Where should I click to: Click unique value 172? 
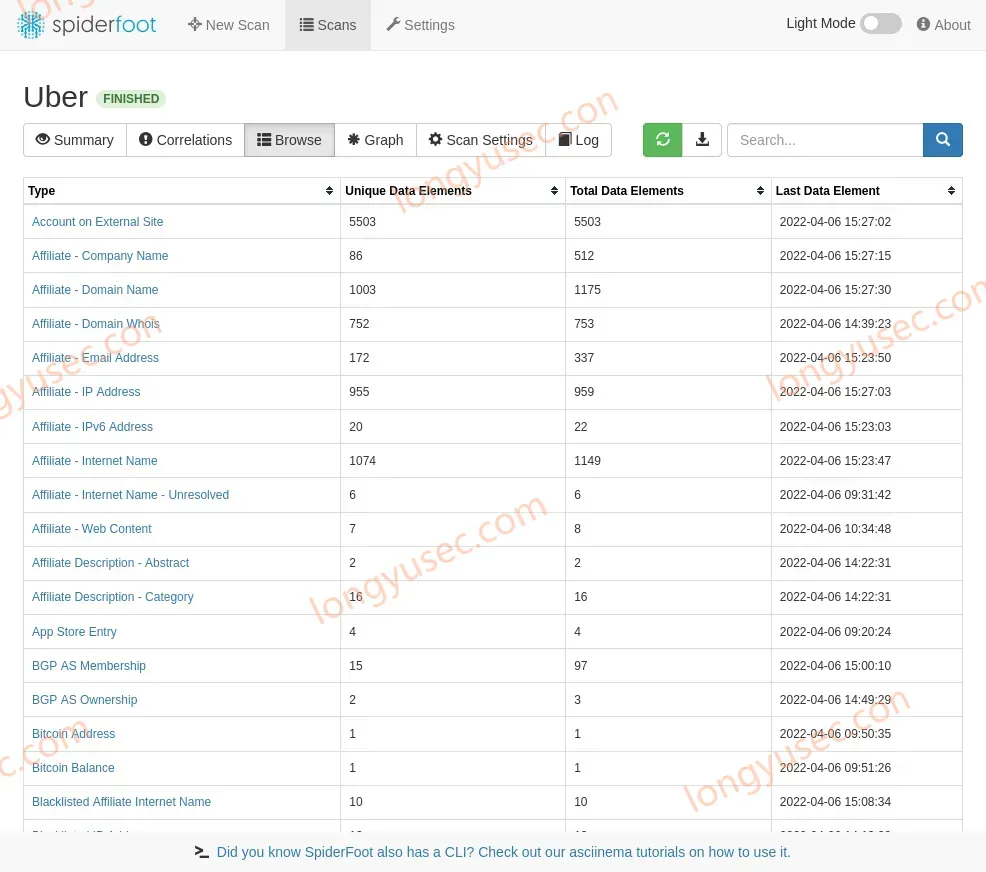tap(359, 358)
